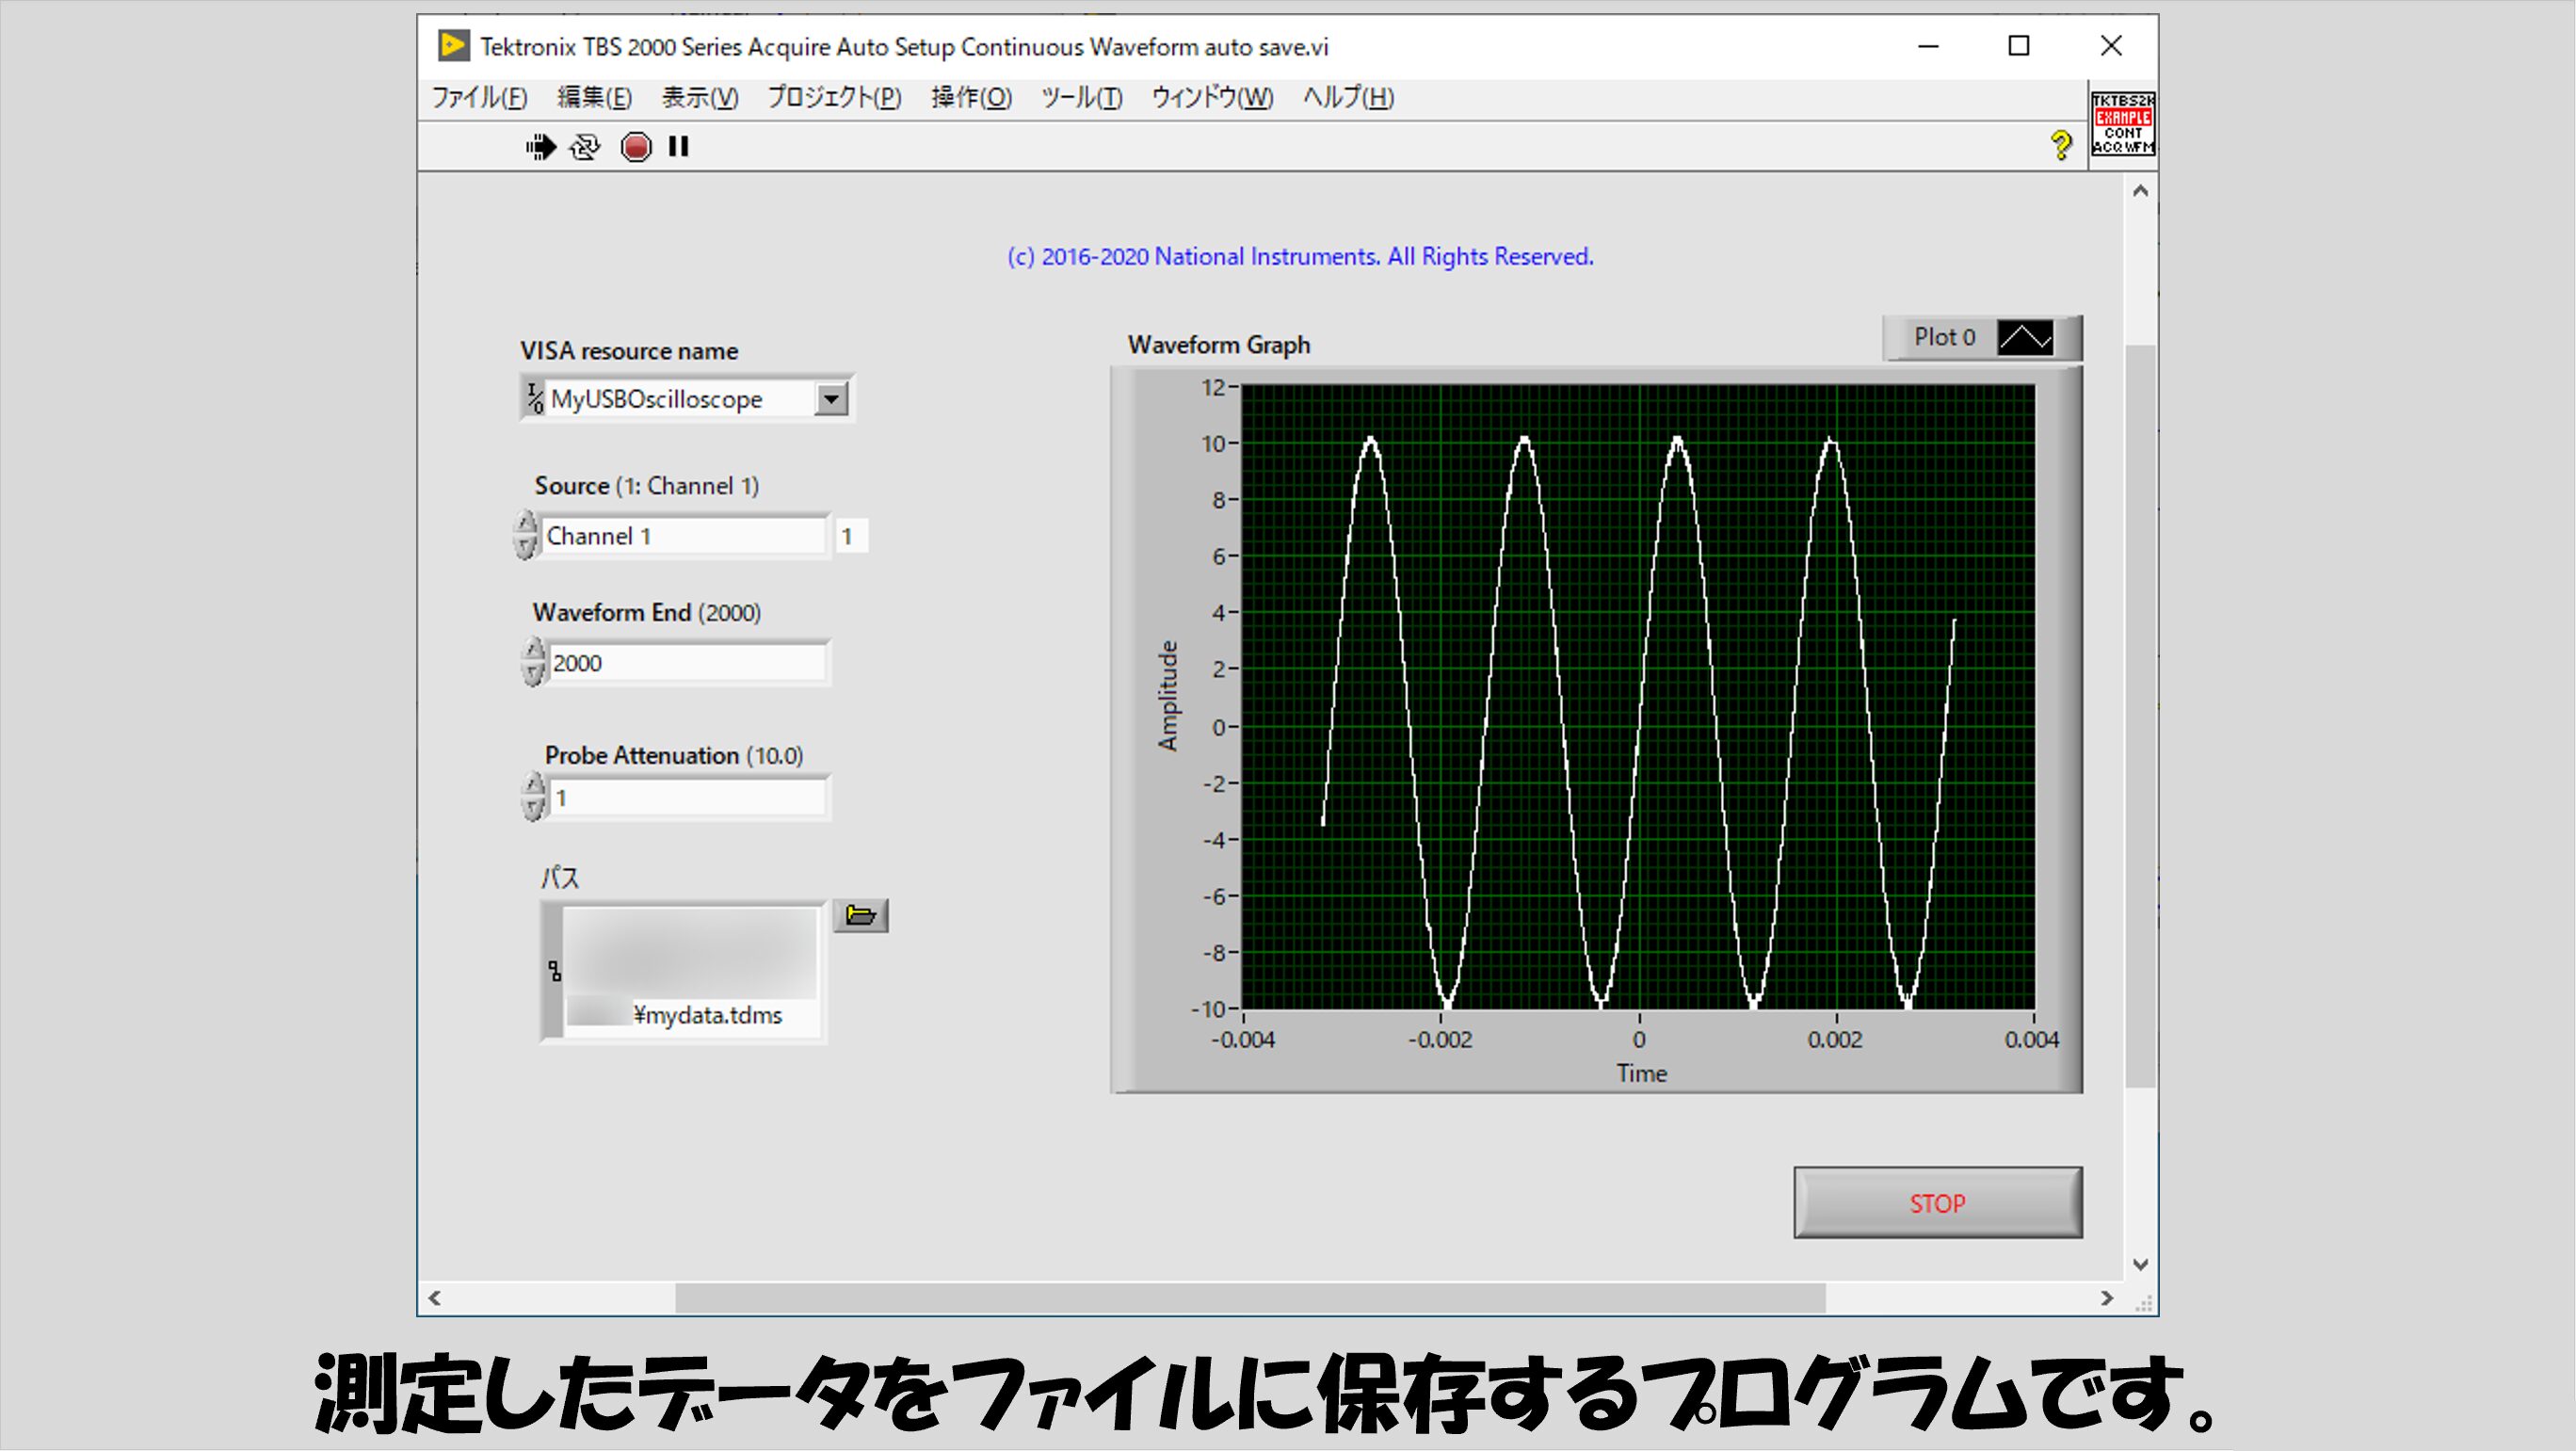This screenshot has width=2576, height=1451.
Task: Click the vertical scrollbar up arrow
Action: point(2140,191)
